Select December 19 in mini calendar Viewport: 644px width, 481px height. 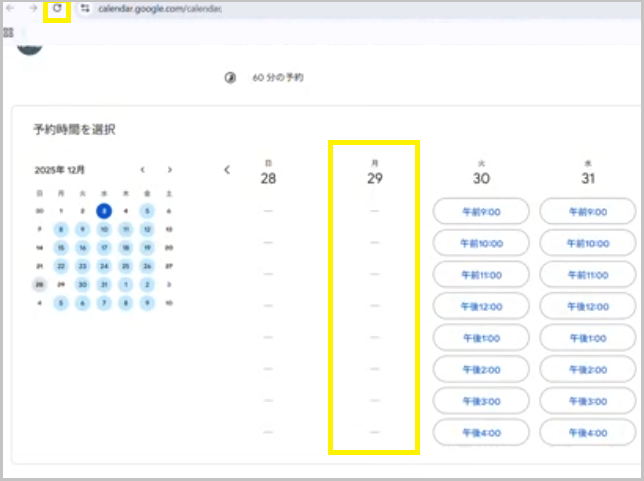pyautogui.click(x=147, y=248)
